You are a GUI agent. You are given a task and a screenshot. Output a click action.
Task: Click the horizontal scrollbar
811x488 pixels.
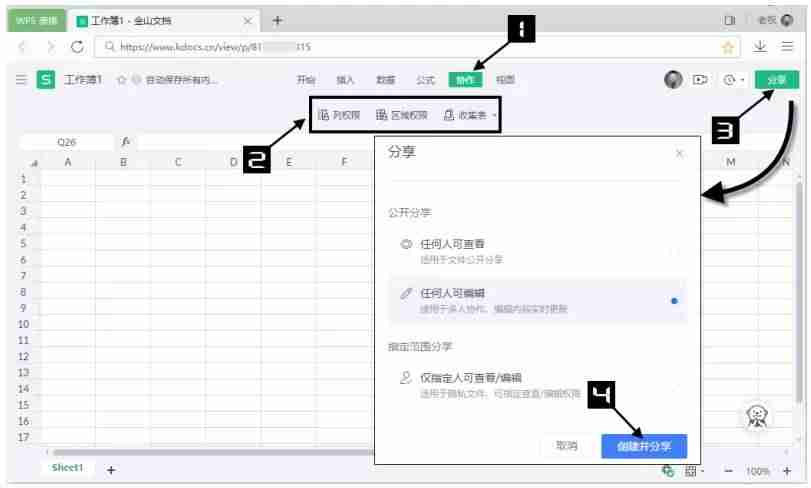coord(212,452)
